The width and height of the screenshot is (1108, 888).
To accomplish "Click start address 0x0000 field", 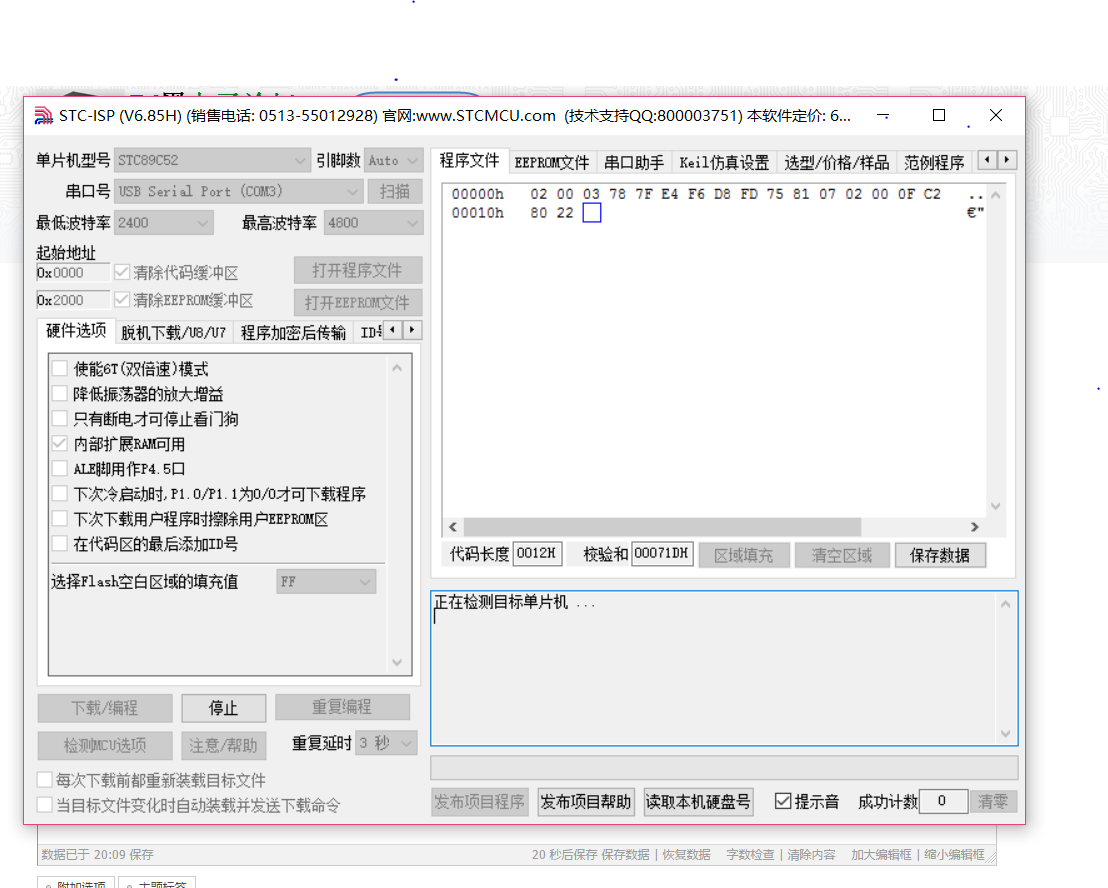I will [x=73, y=273].
